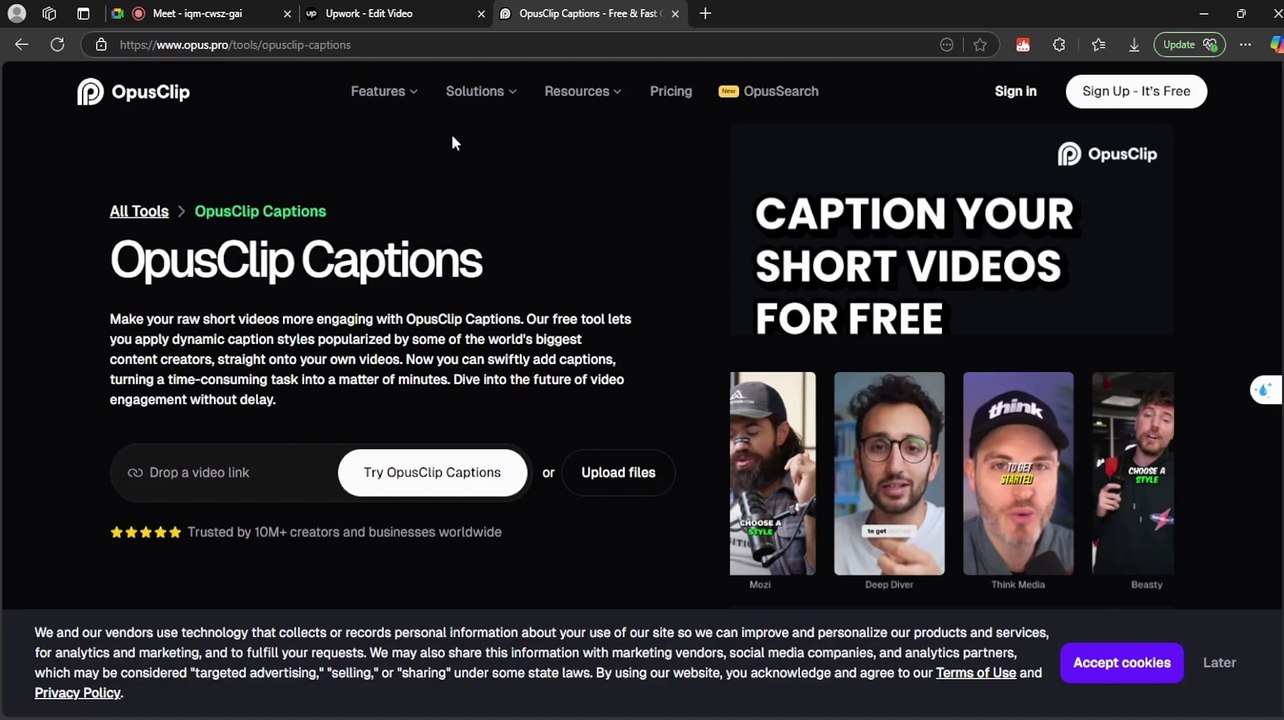Screen dimensions: 1284x720
Task: Close the Meet tab
Action: tap(288, 14)
